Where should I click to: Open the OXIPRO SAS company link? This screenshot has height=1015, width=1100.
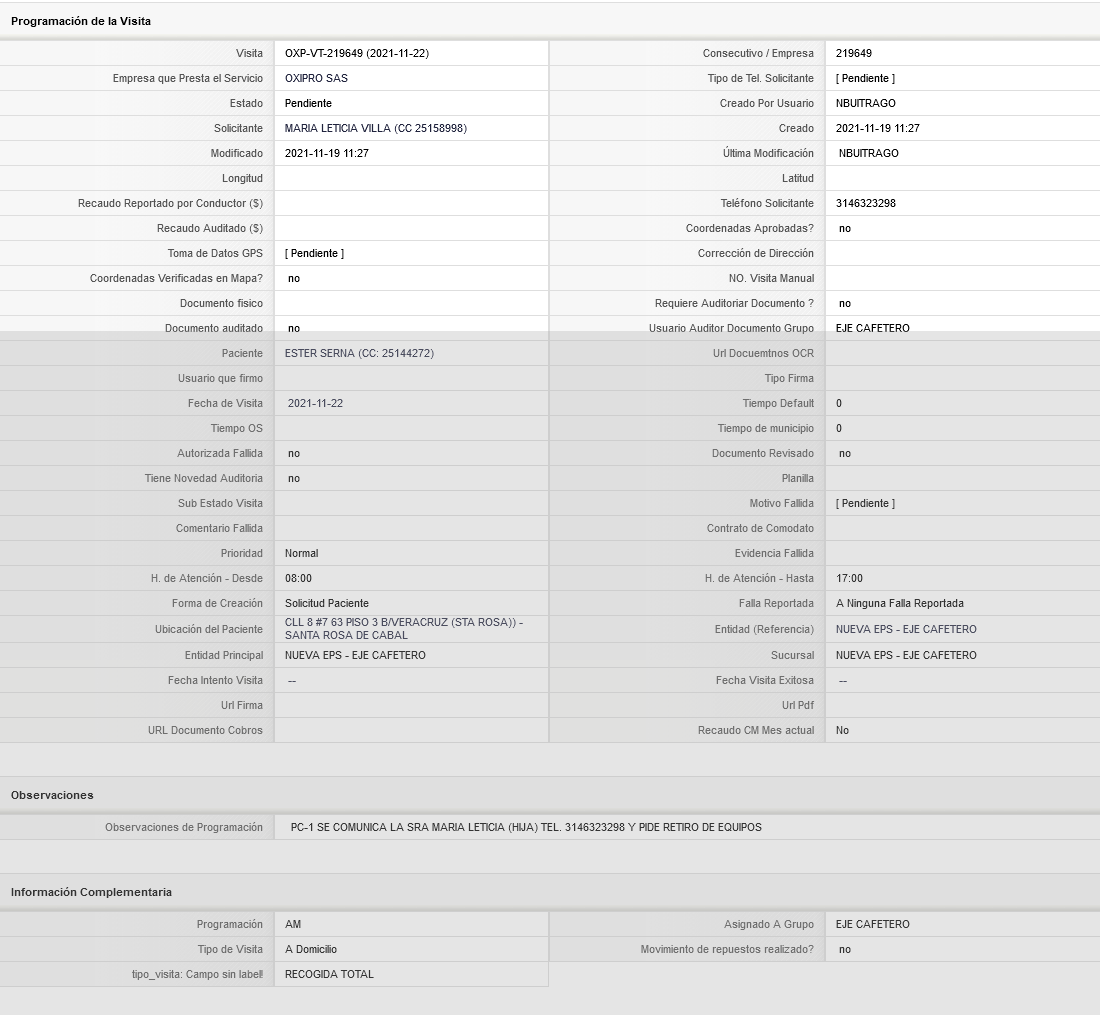point(316,79)
